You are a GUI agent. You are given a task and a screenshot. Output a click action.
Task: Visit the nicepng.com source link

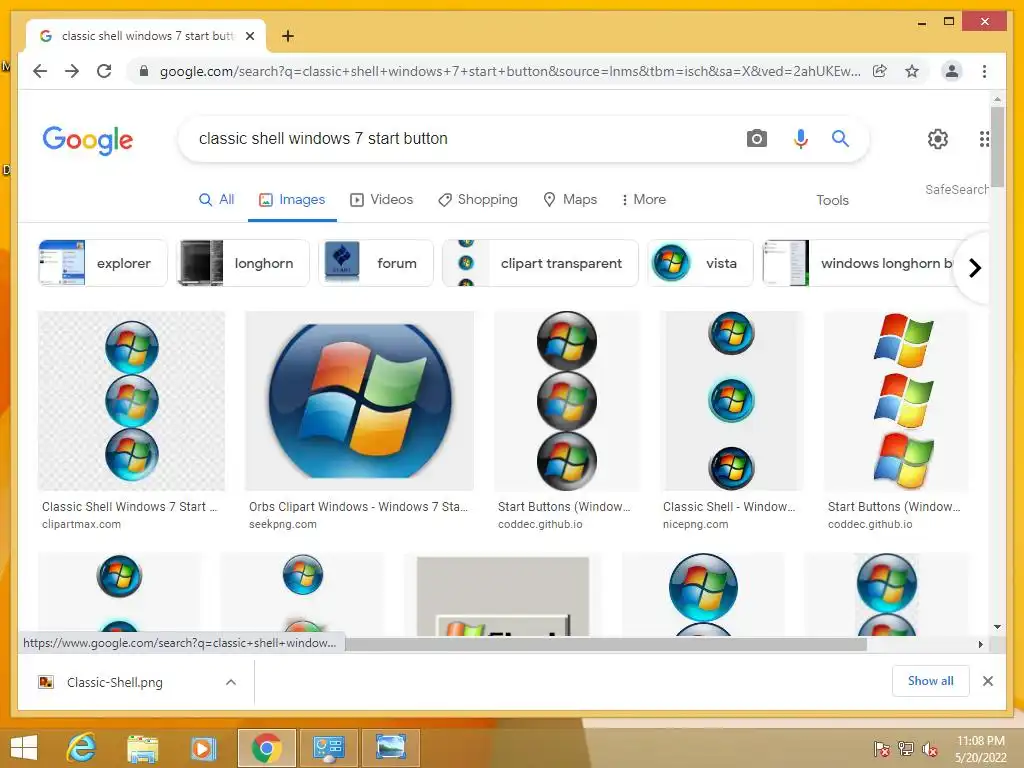696,524
